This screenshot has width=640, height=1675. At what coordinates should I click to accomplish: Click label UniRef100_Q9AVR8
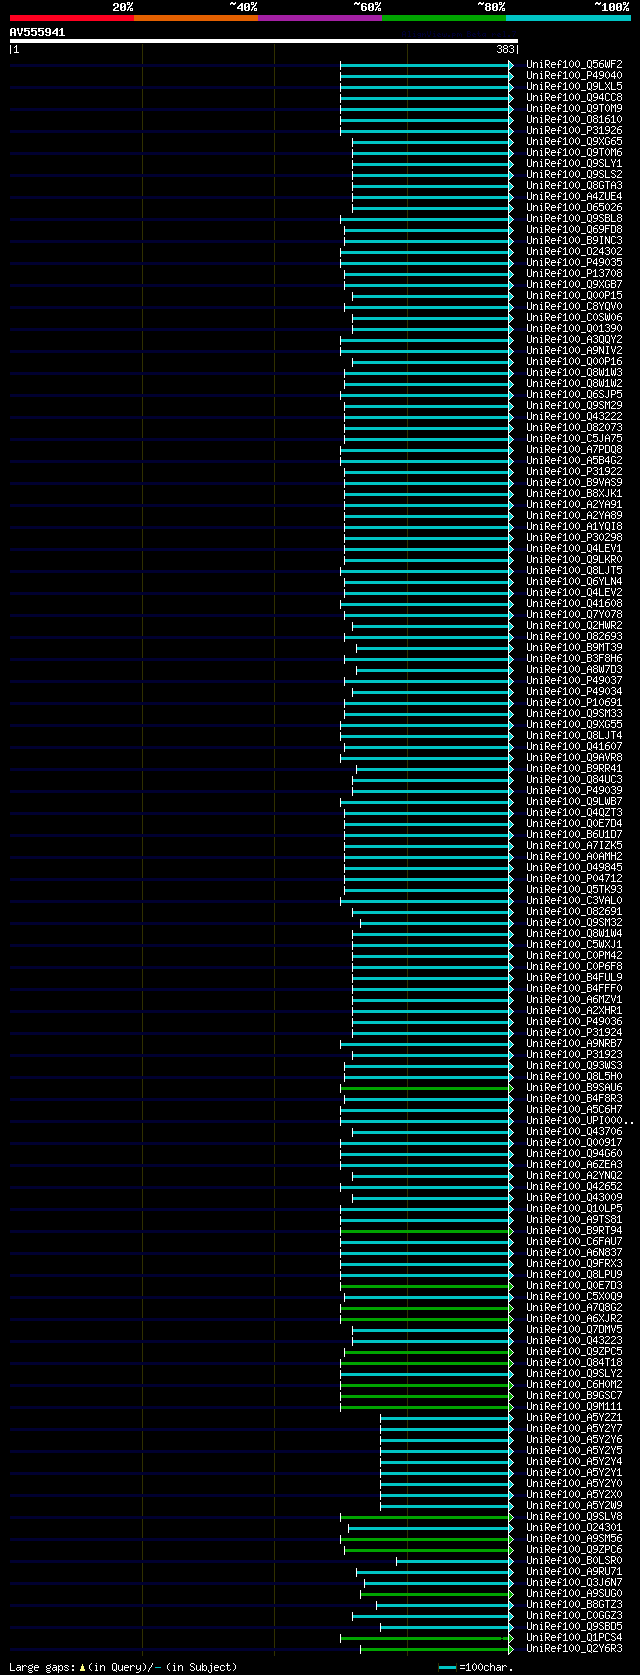click(574, 757)
